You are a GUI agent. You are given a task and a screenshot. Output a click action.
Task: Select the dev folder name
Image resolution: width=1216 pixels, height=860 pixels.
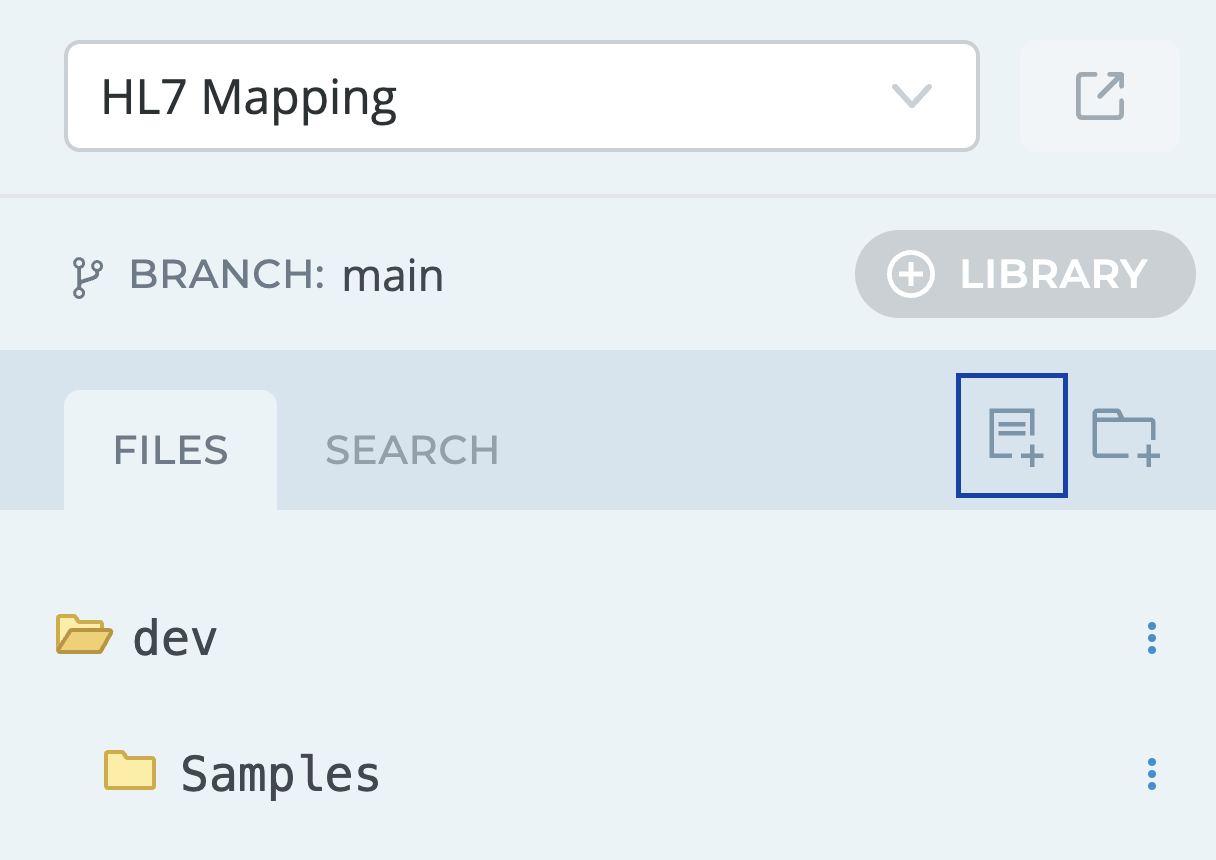pyautogui.click(x=175, y=637)
